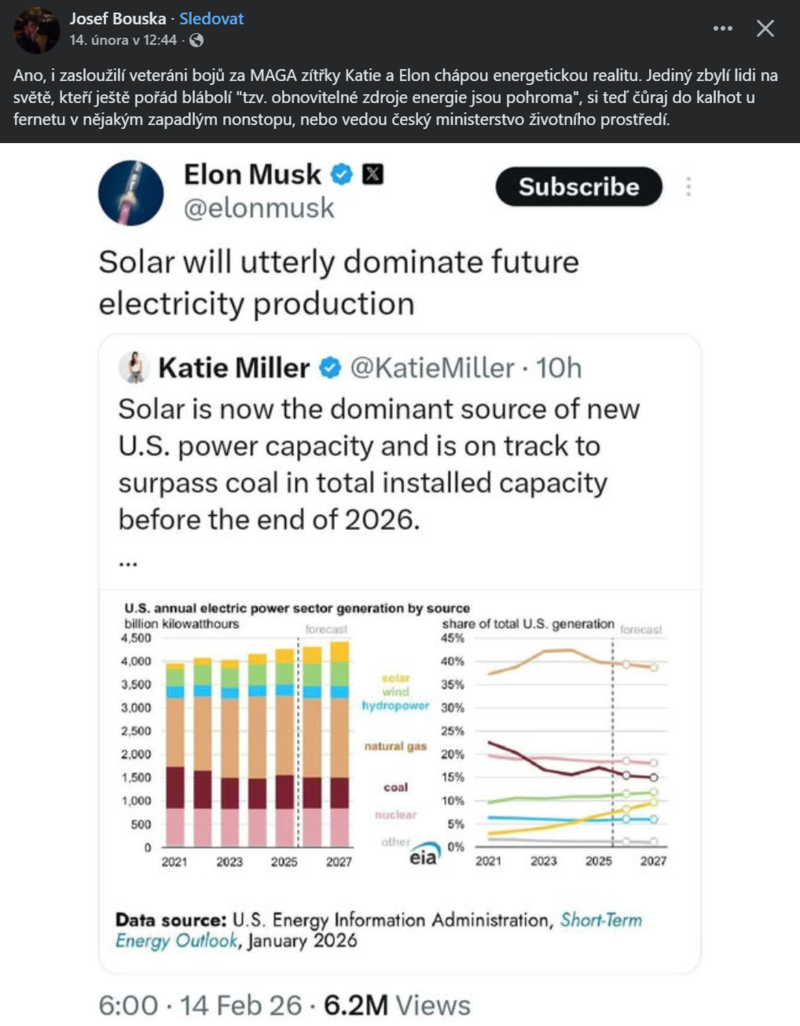Click the X logo badge beside Elon Musk

pos(372,175)
